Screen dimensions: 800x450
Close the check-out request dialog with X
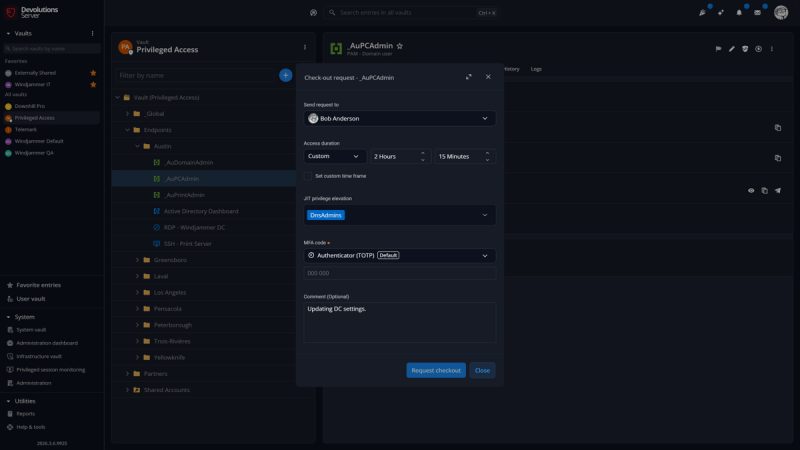tap(488, 77)
